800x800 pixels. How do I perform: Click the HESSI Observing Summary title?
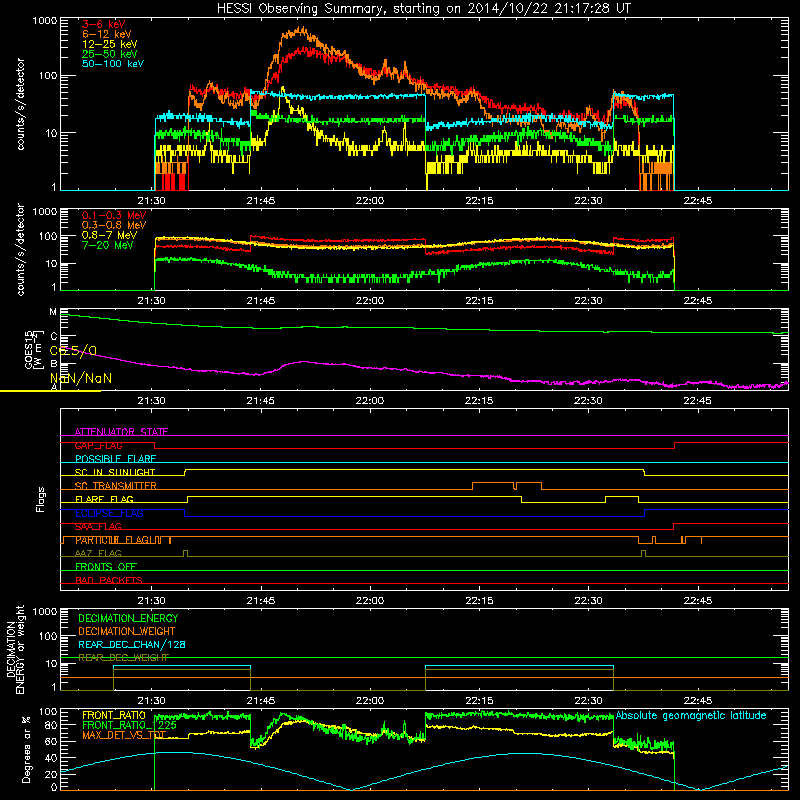[424, 8]
